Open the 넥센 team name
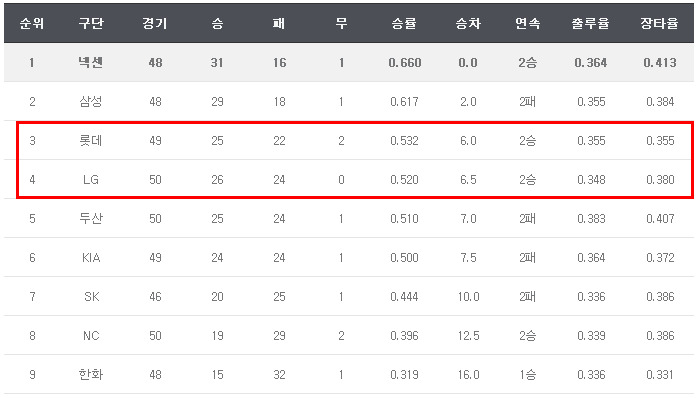698x398 pixels. tap(91, 62)
